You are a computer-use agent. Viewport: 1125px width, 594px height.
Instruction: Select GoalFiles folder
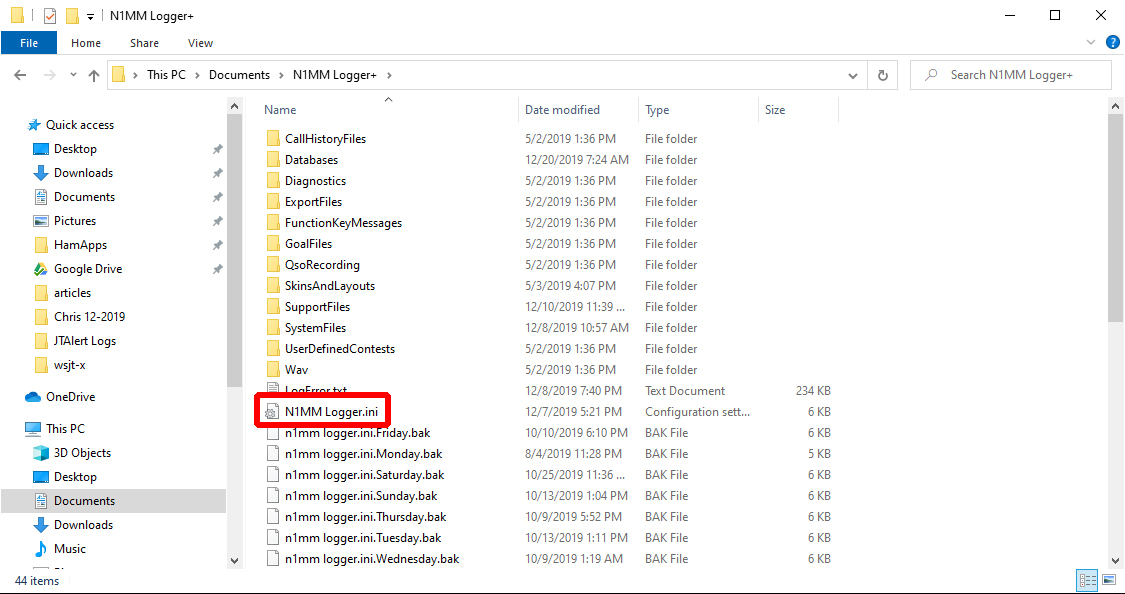click(x=309, y=244)
